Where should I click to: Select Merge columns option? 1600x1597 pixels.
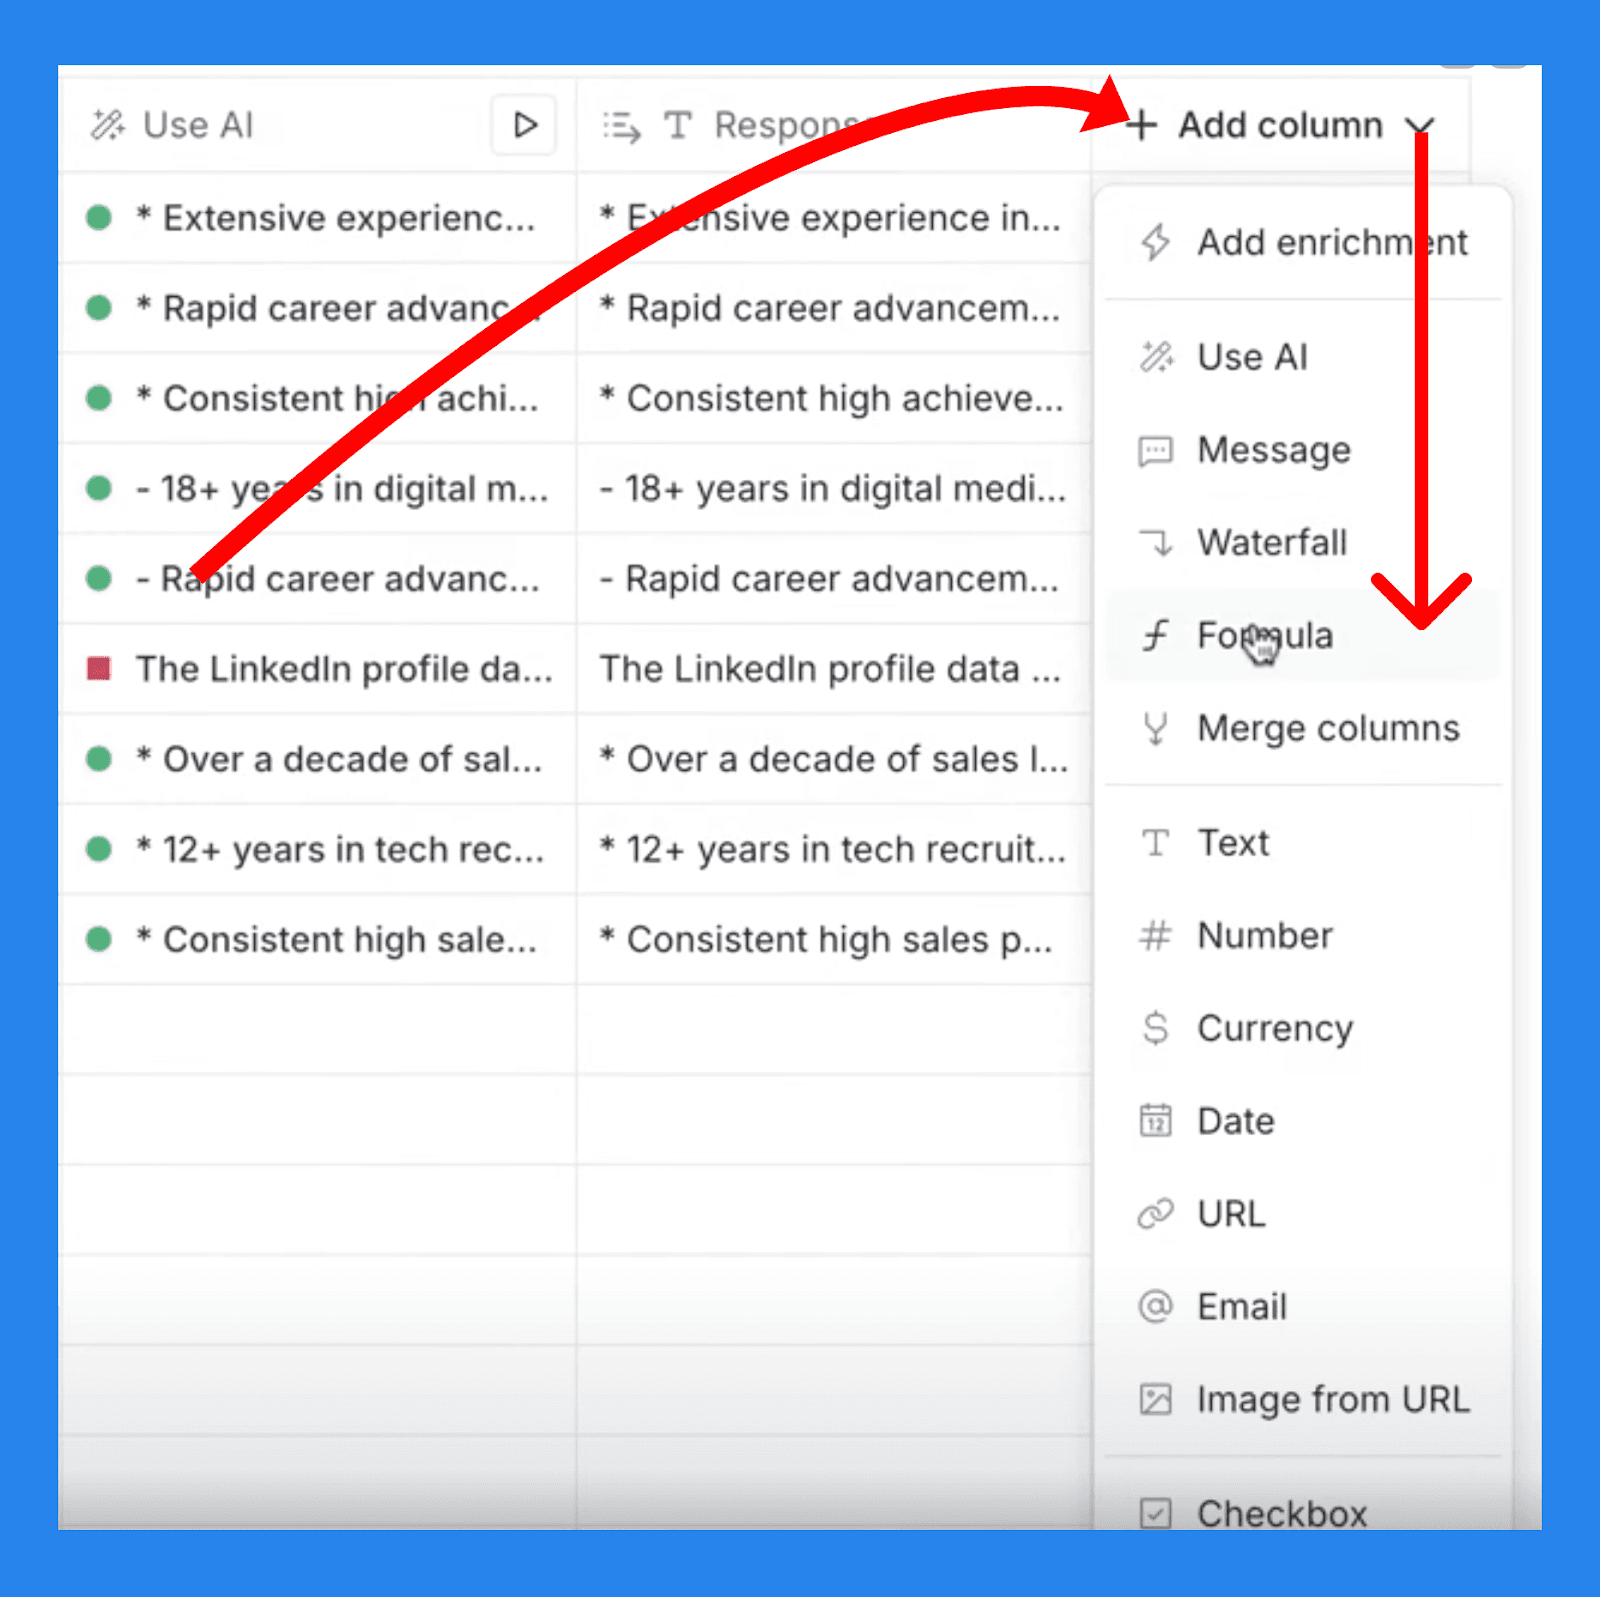[x=1303, y=728]
